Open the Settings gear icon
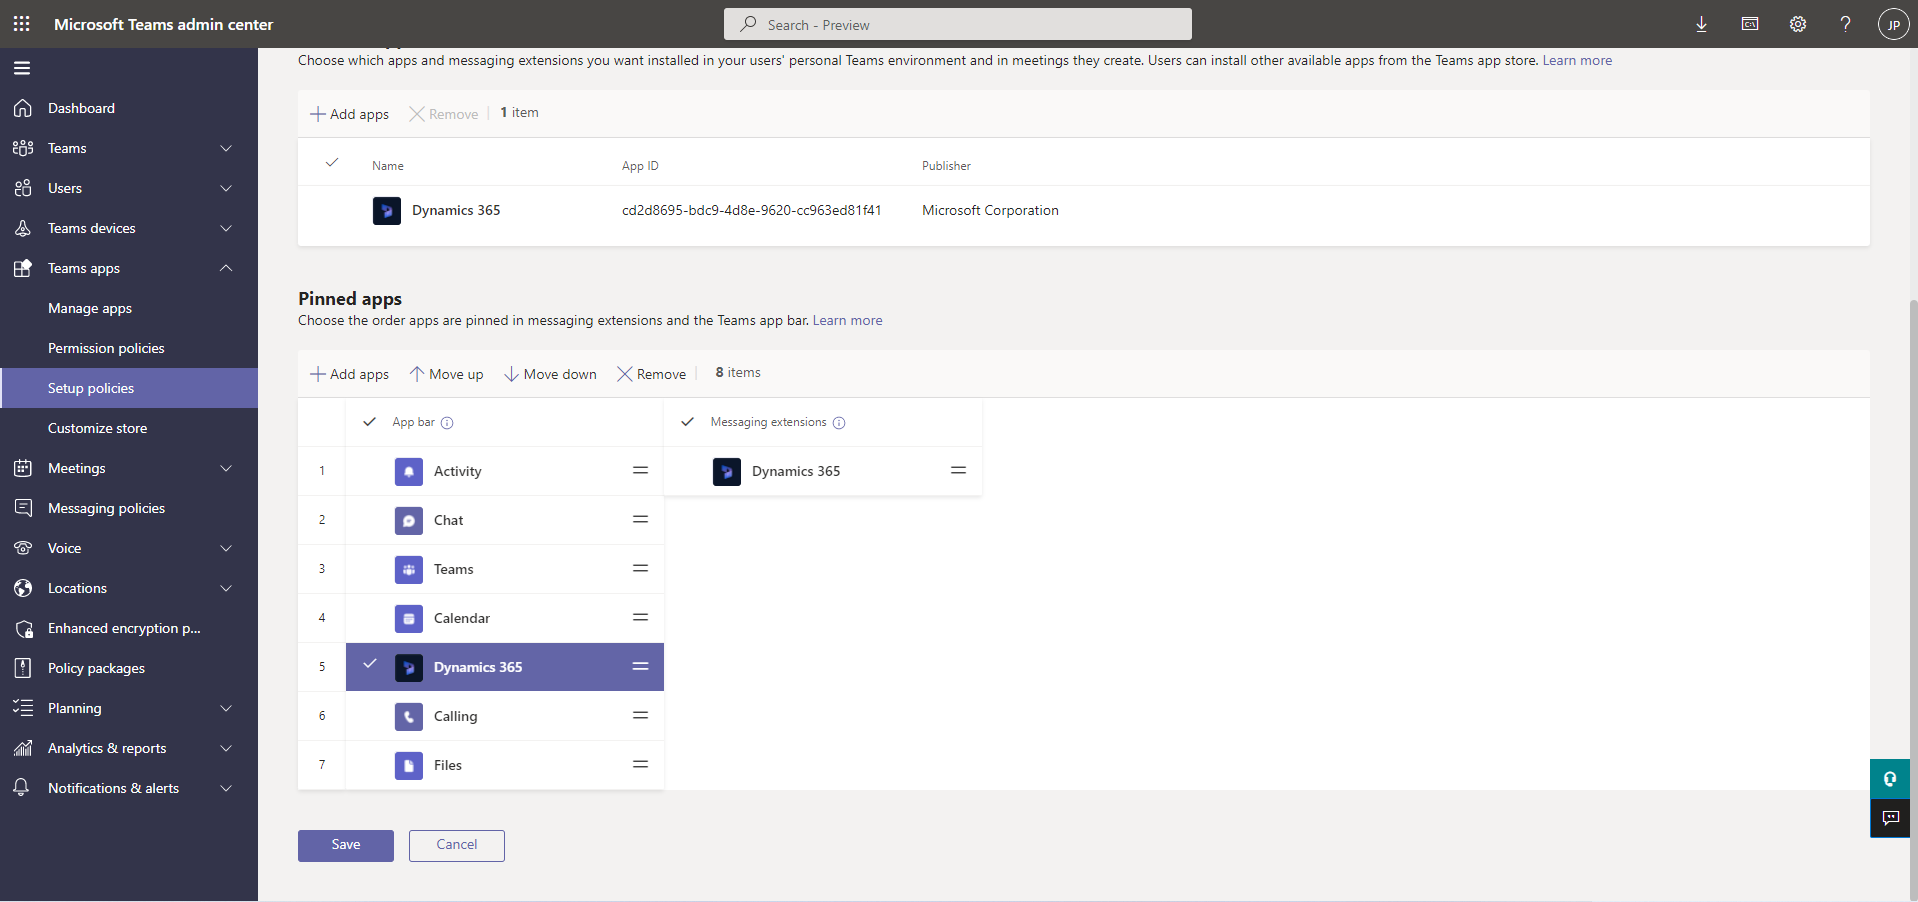Viewport: 1918px width, 902px height. click(x=1798, y=24)
